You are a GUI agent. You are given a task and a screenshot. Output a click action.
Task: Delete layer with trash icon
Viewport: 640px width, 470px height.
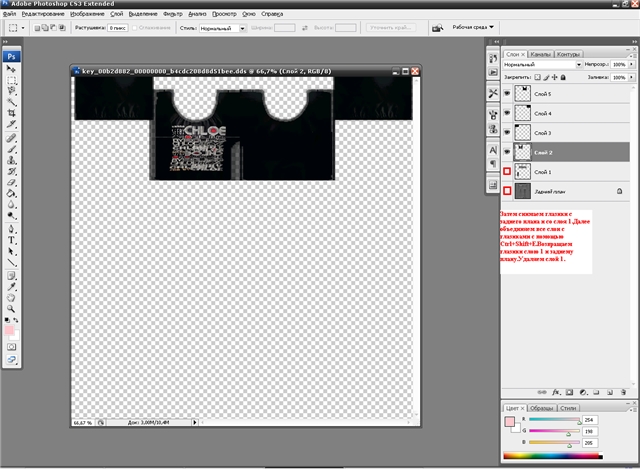(x=623, y=392)
